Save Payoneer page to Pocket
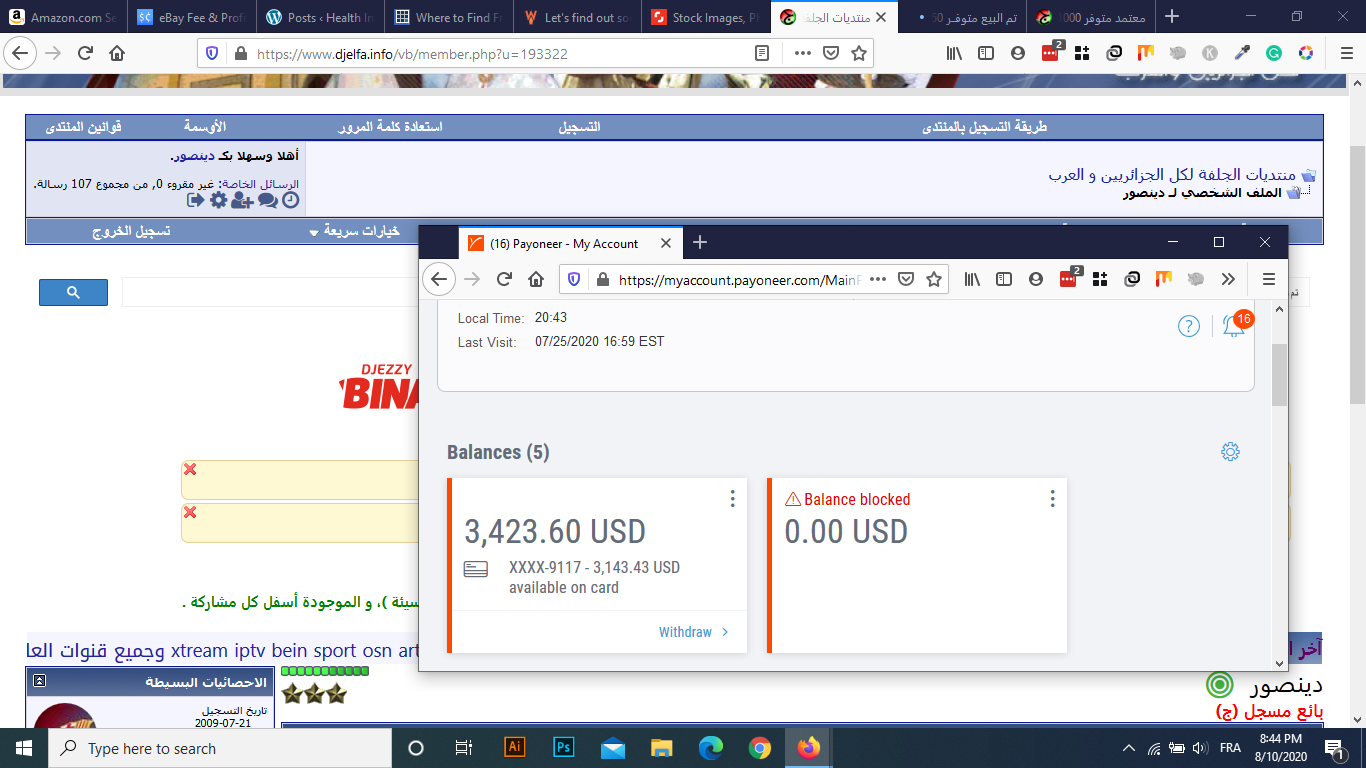 tap(905, 280)
